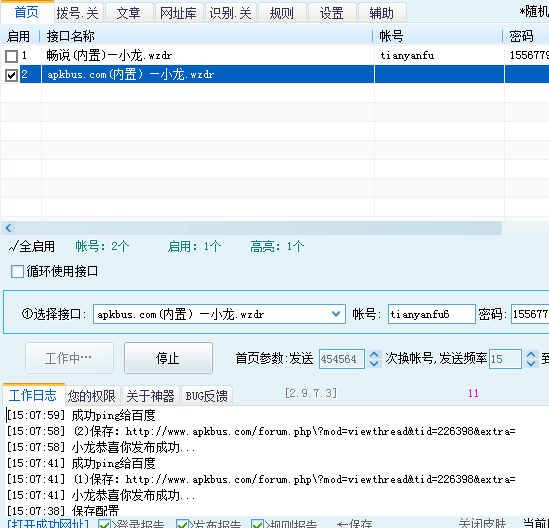
Task: Uncheck row 2 apkbus.com interface checkbox
Action: click(12, 75)
